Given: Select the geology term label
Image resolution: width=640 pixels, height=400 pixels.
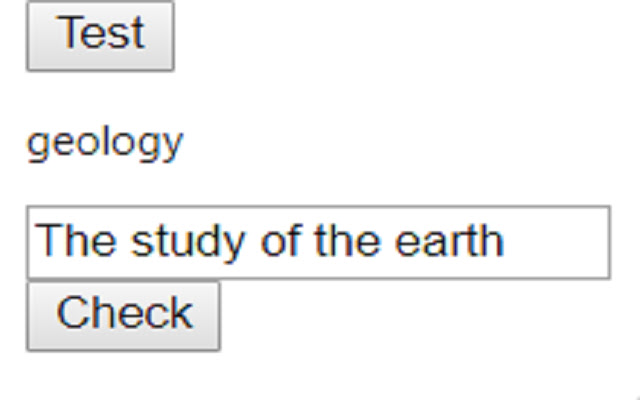Looking at the screenshot, I should point(105,142).
